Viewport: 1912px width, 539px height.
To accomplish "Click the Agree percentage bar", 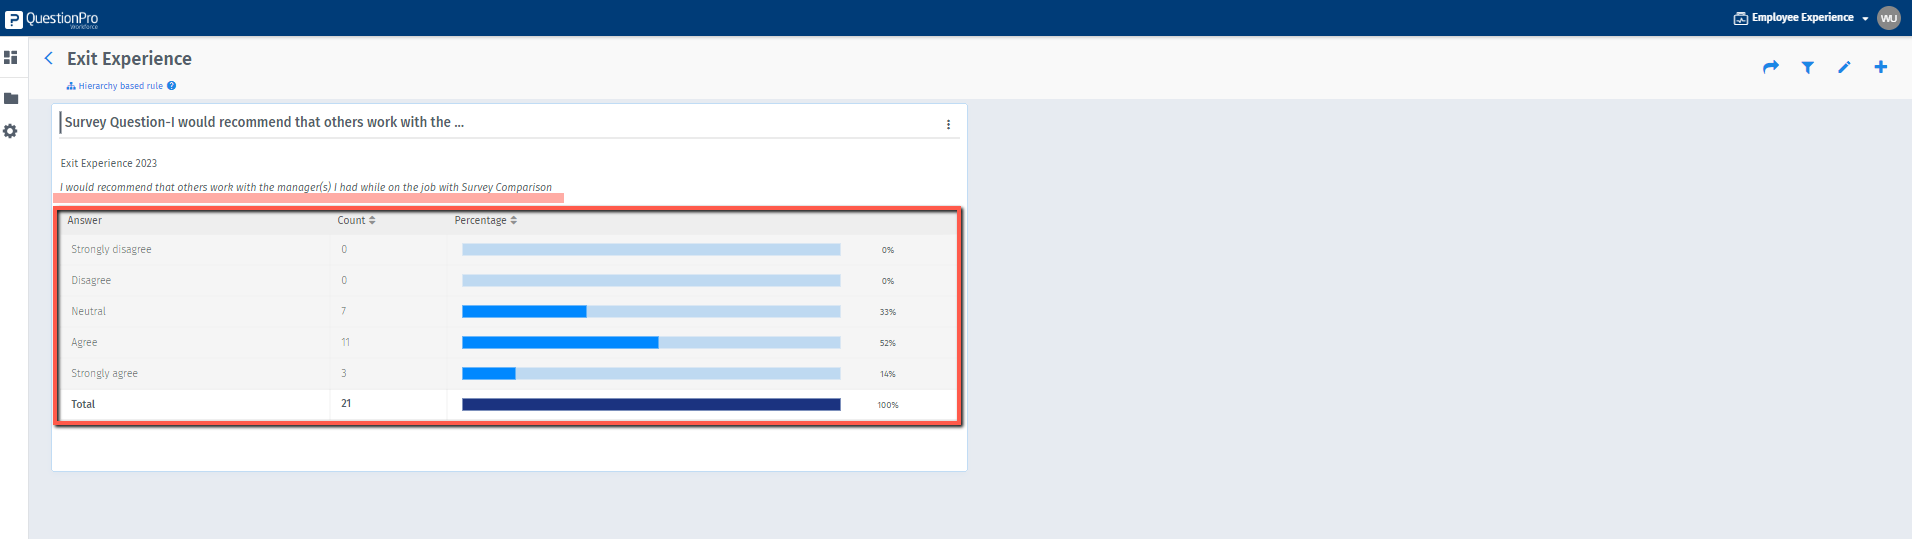I will [651, 342].
